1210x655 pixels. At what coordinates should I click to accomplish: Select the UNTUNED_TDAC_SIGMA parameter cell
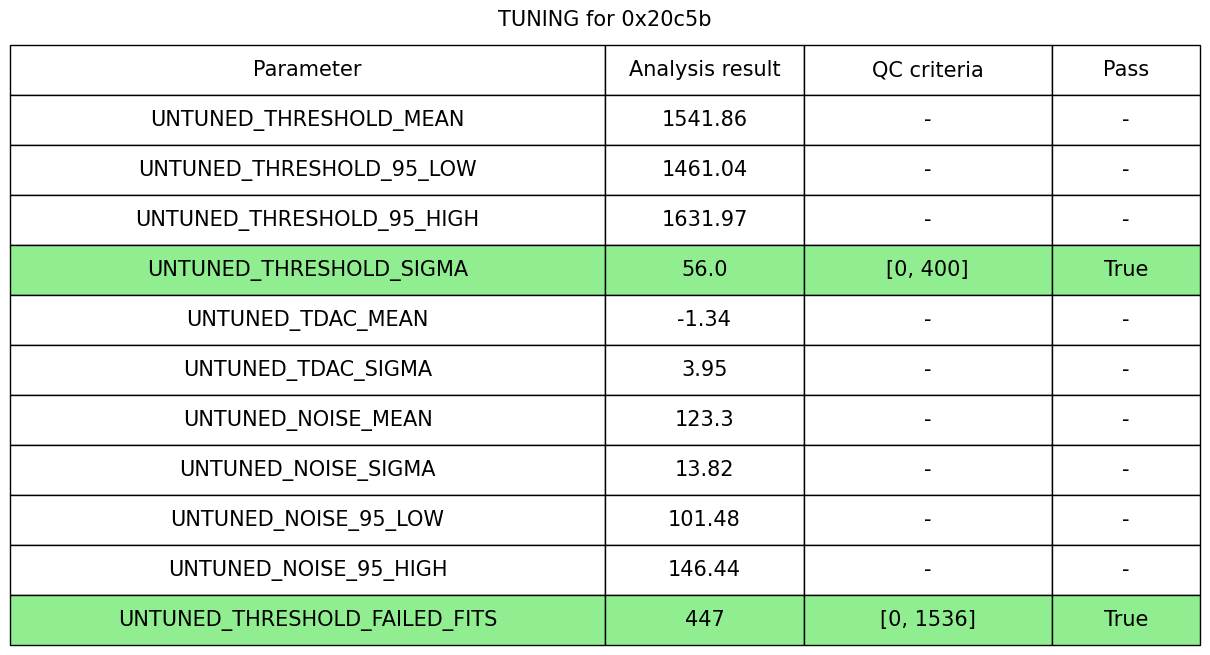tap(307, 370)
